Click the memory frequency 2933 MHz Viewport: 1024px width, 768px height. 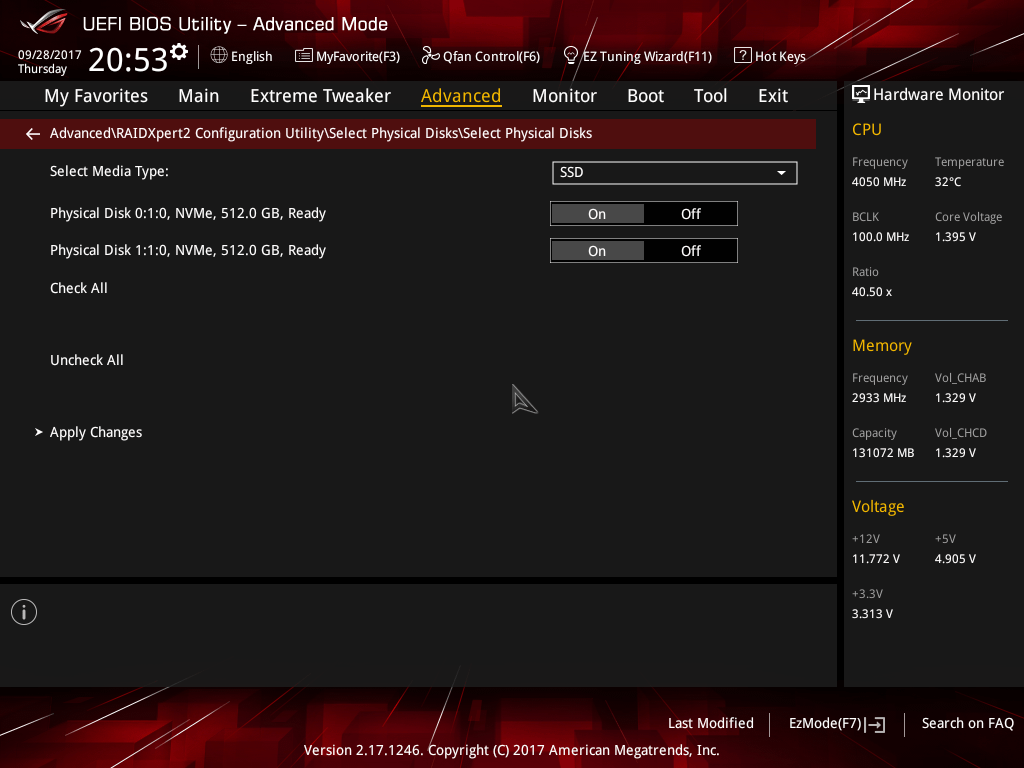879,398
